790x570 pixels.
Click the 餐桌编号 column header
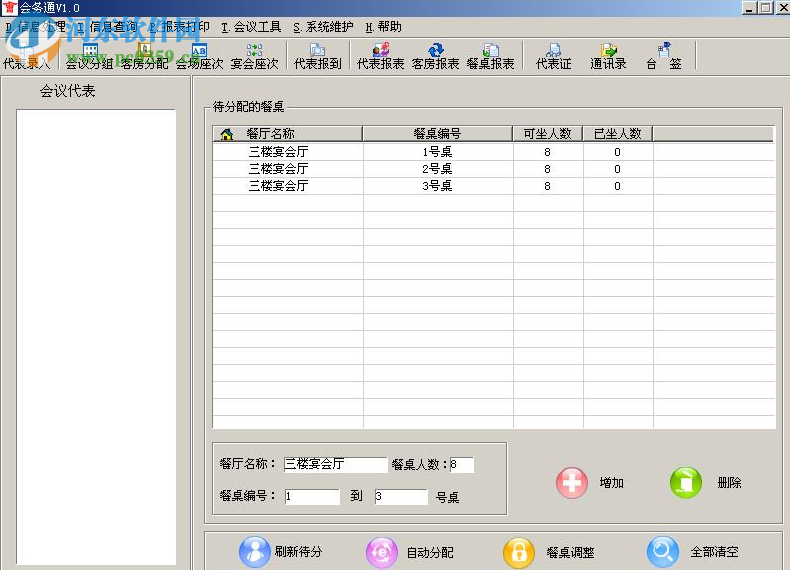[437, 134]
